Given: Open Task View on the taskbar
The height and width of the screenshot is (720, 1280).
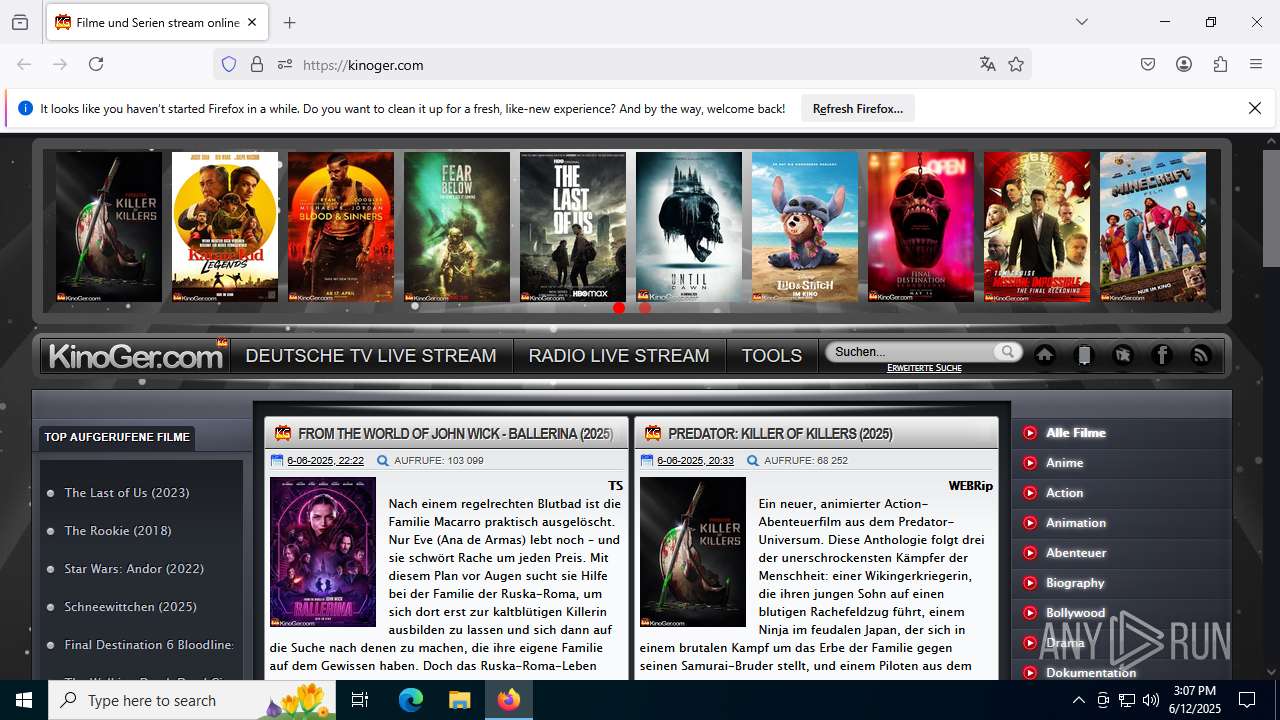Looking at the screenshot, I should pyautogui.click(x=360, y=700).
